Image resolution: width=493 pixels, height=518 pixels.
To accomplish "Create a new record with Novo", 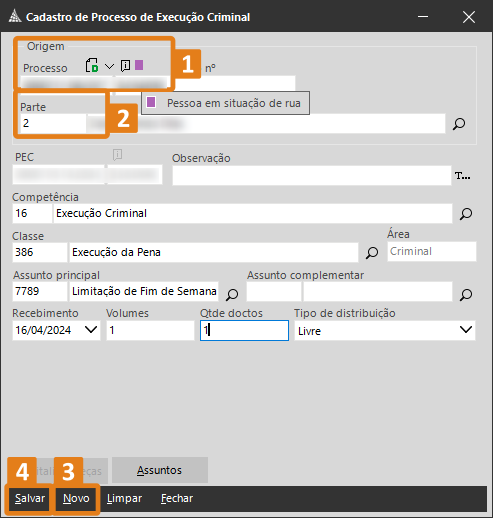I will click(x=76, y=498).
